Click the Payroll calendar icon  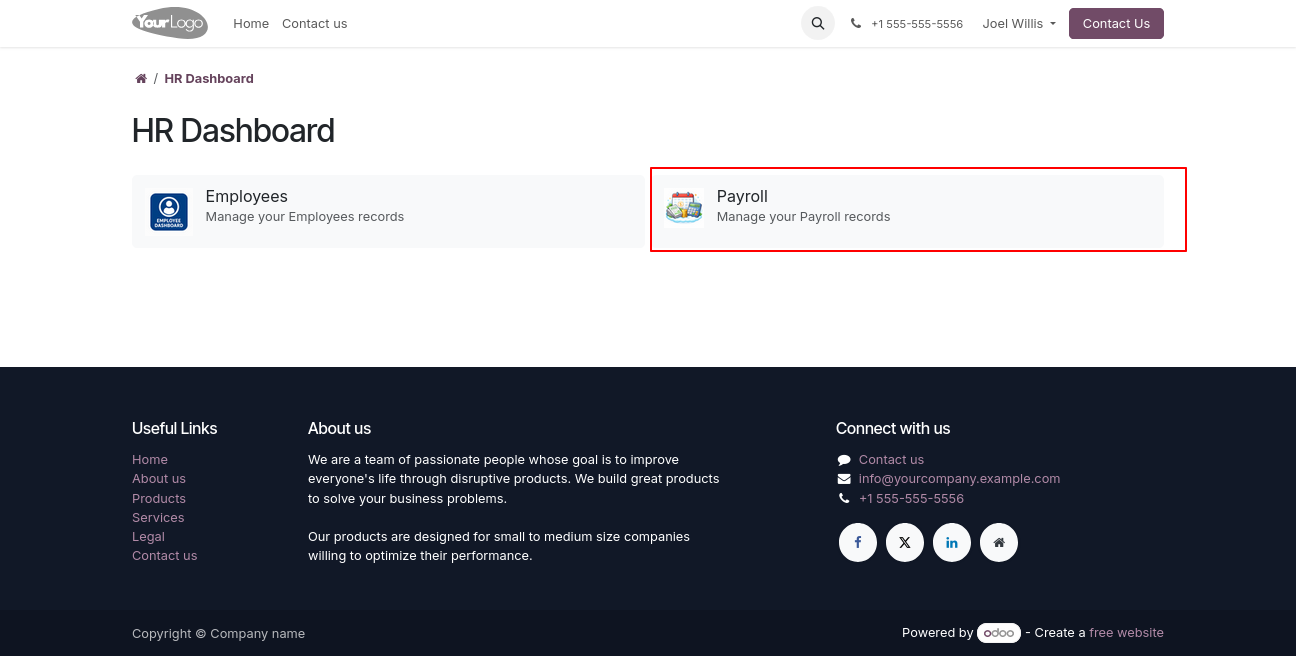[x=684, y=208]
